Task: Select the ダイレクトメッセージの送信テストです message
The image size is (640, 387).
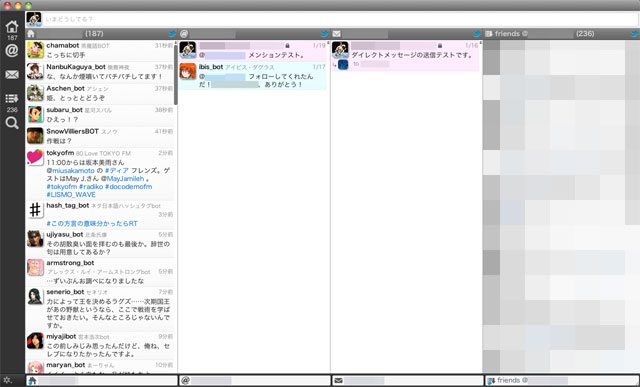Action: 405,56
